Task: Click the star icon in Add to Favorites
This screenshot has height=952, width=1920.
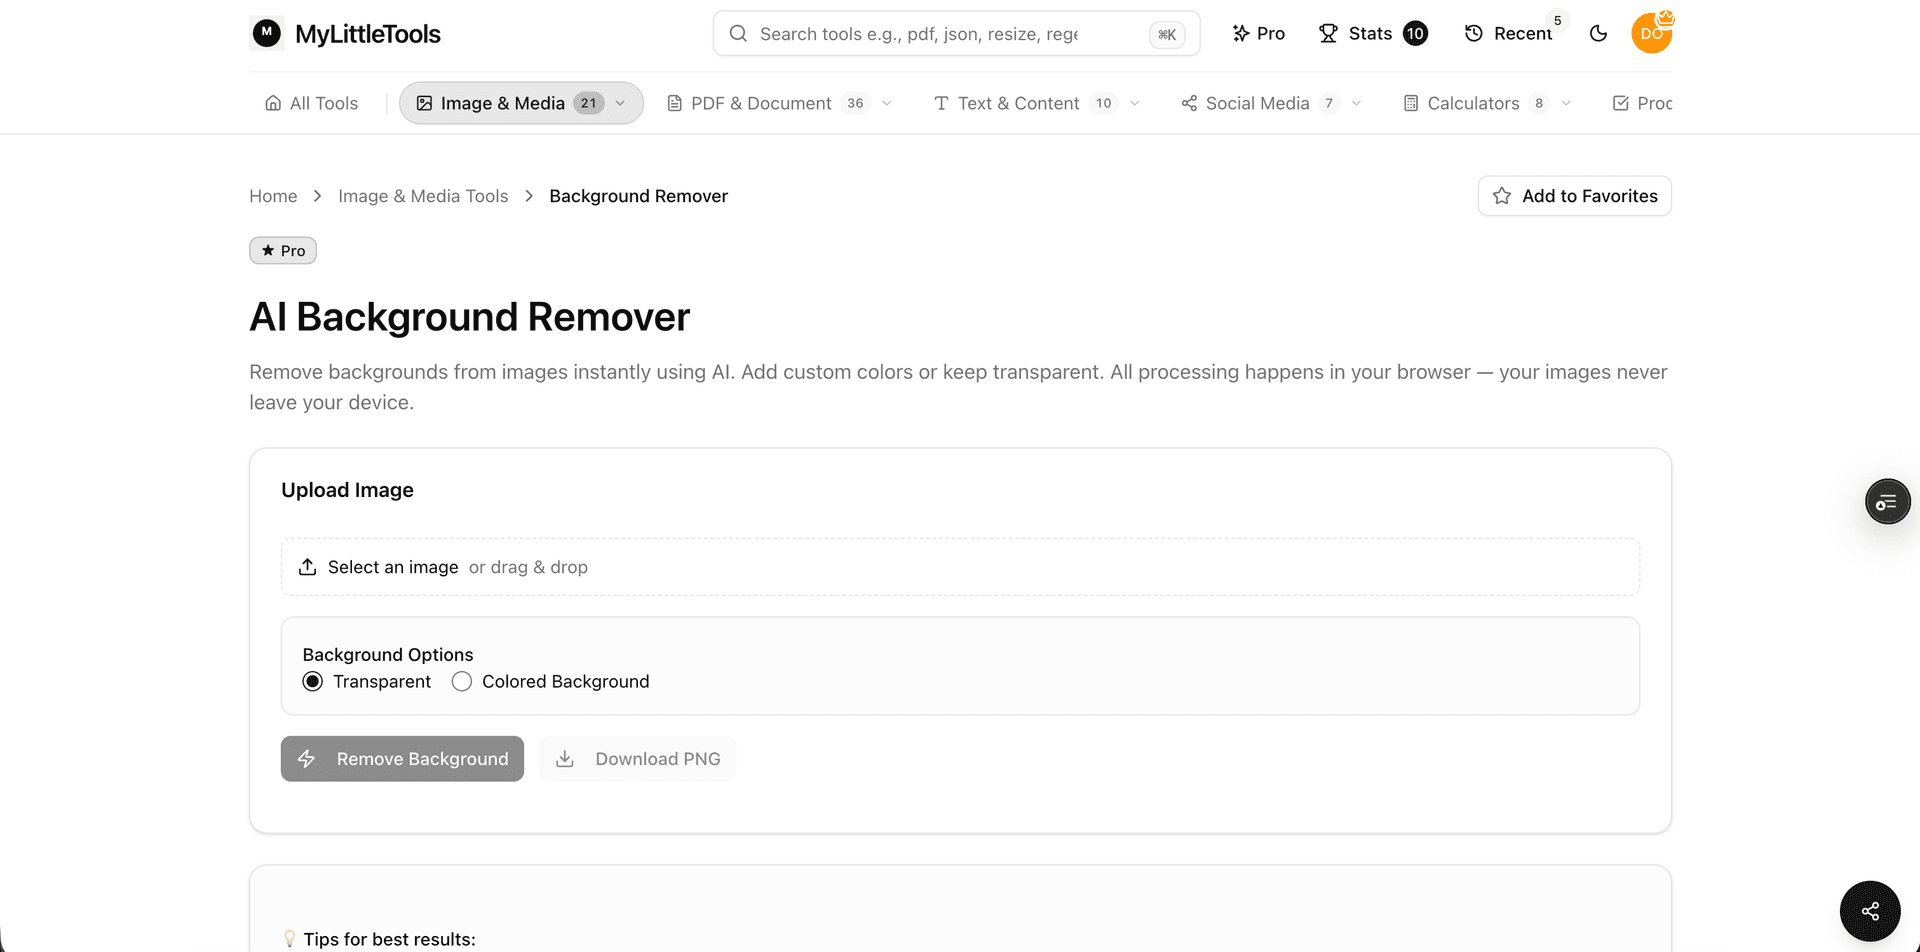Action: (1502, 196)
